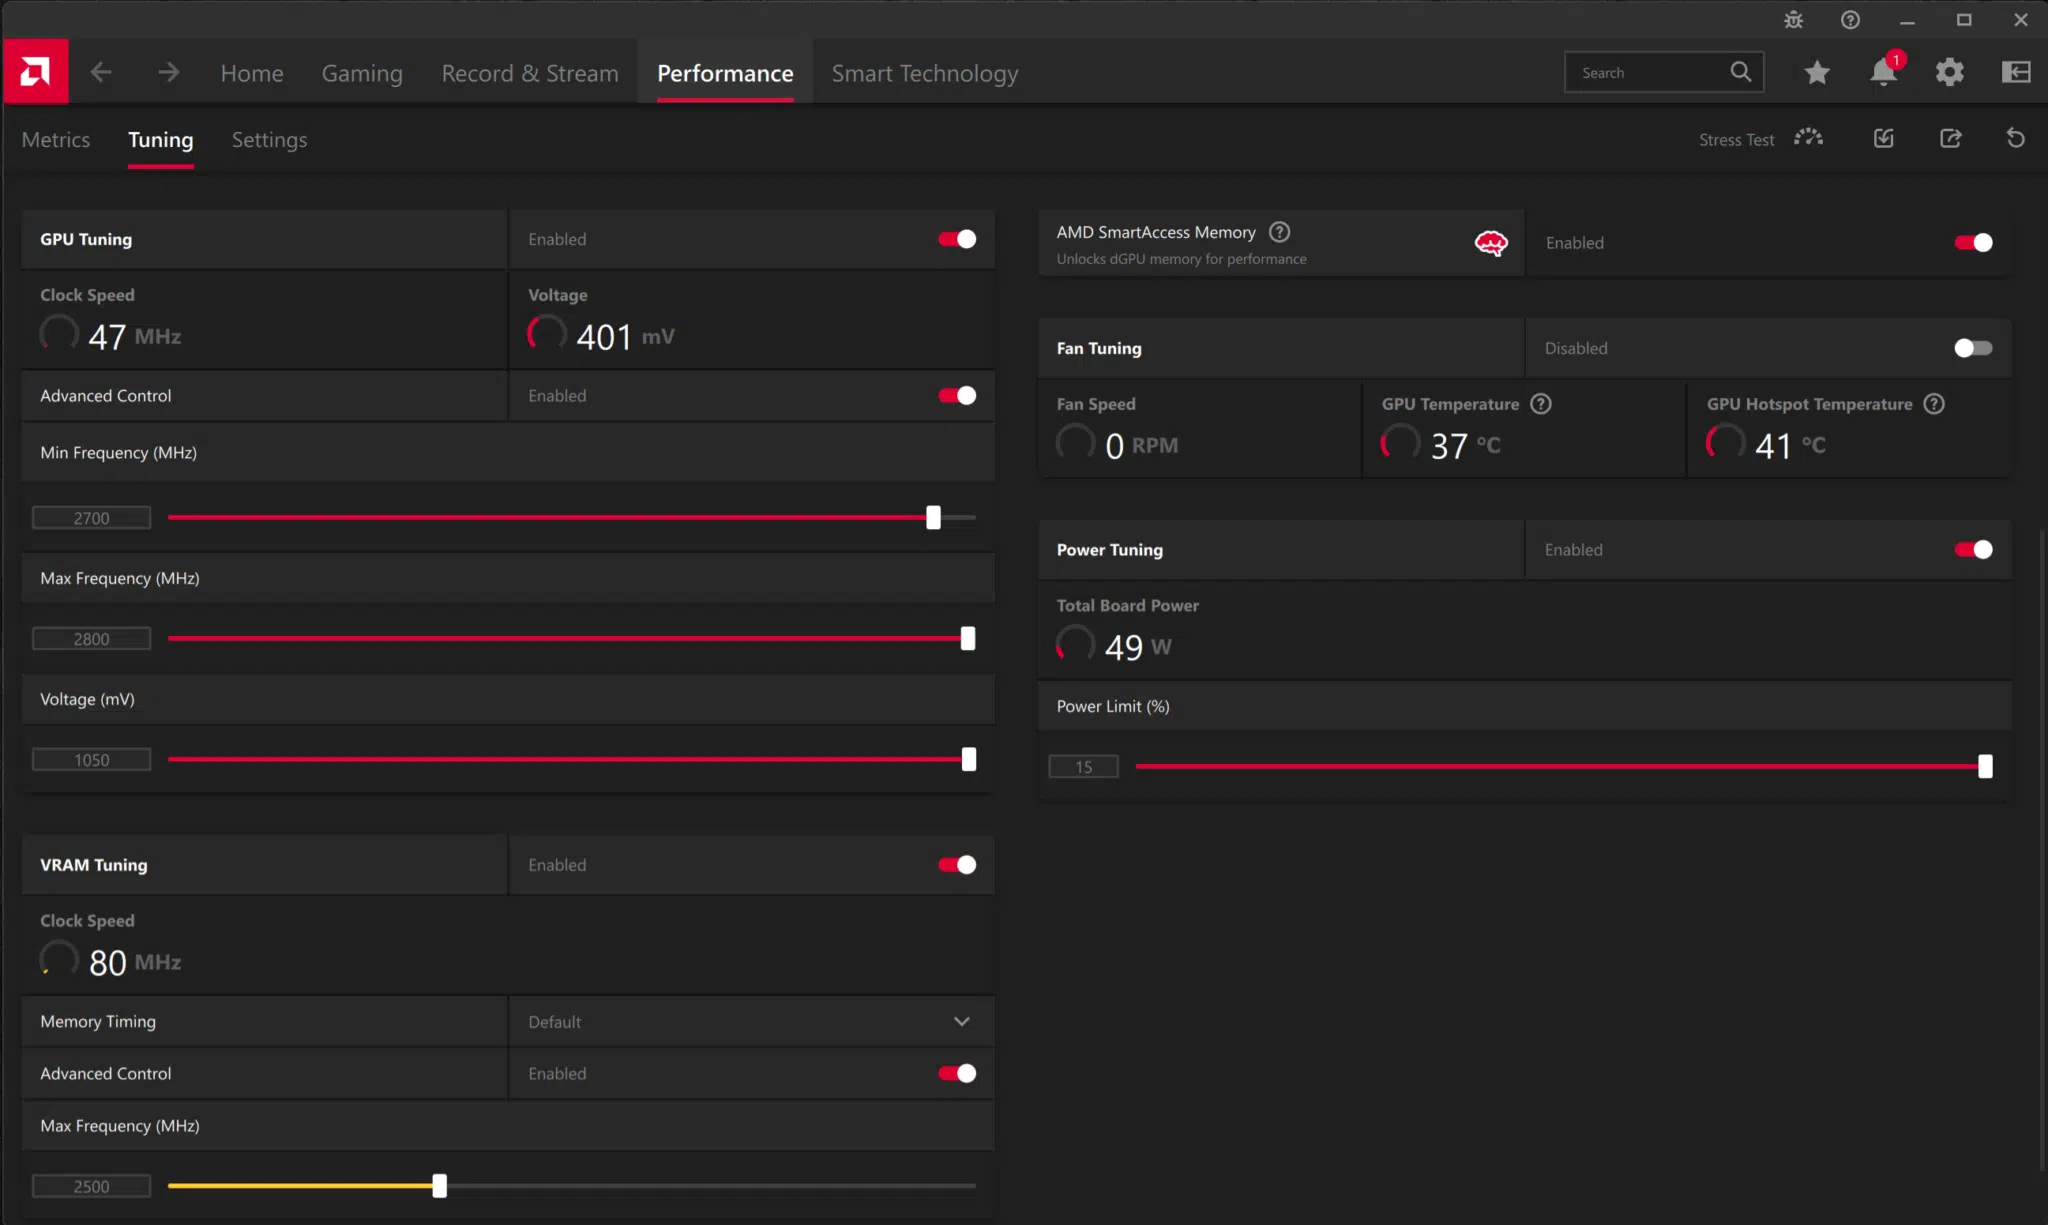Toggle GPU Advanced Control switch
Viewport: 2048px width, 1225px height.
(x=957, y=396)
